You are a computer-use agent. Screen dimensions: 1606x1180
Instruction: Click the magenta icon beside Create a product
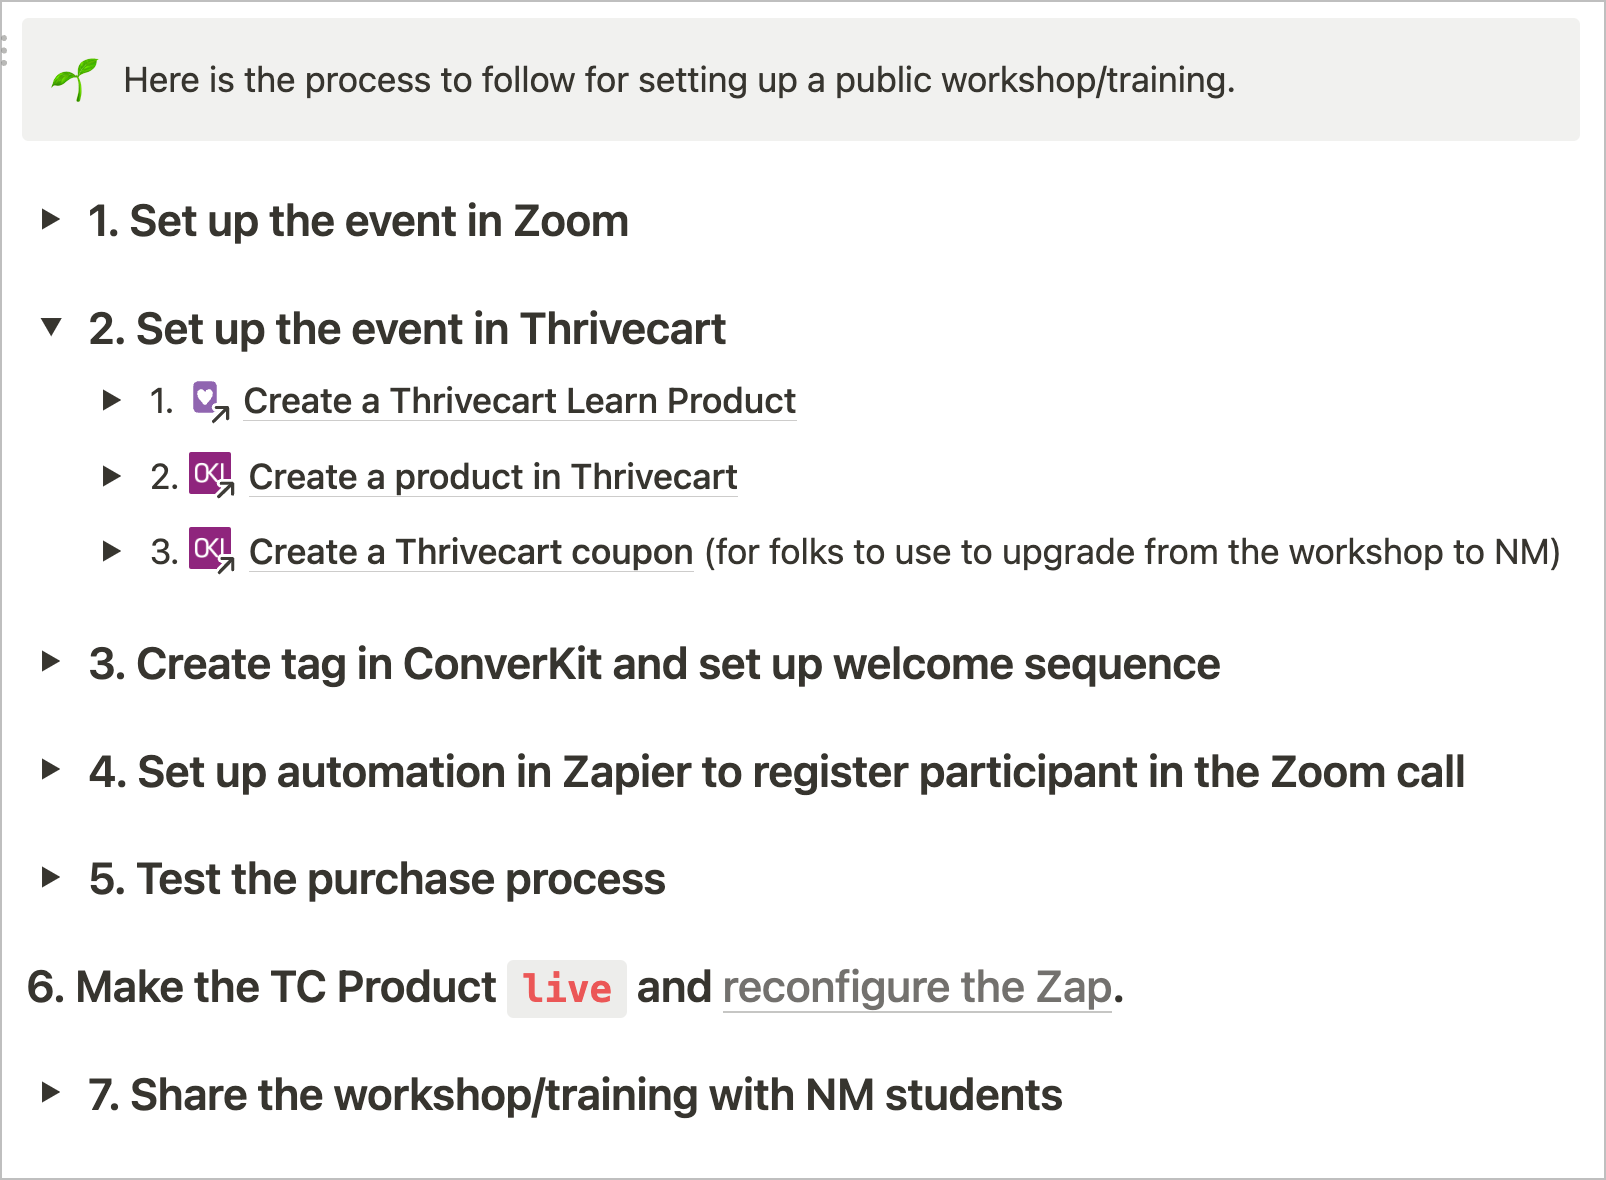click(x=211, y=475)
